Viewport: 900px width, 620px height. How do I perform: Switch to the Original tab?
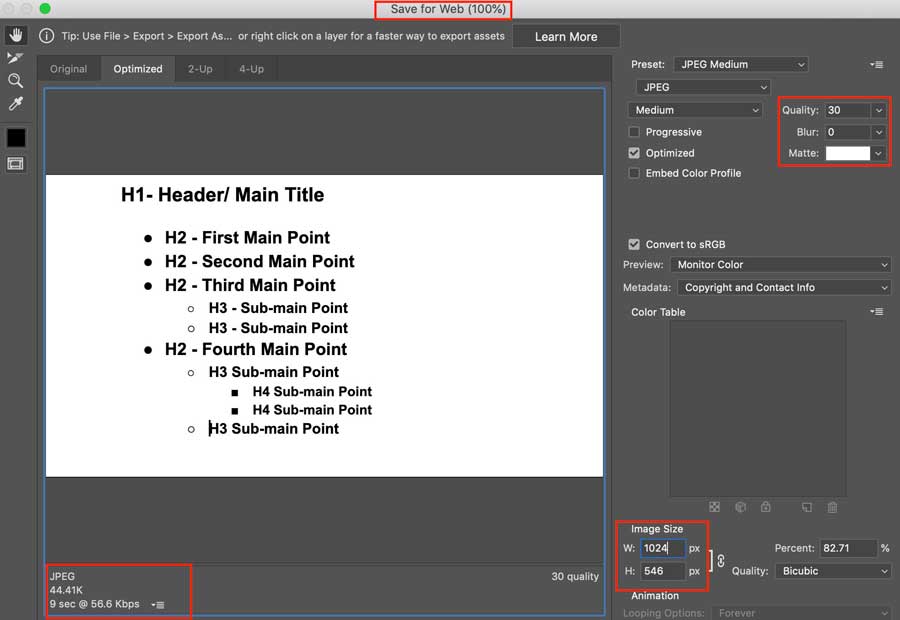[69, 69]
